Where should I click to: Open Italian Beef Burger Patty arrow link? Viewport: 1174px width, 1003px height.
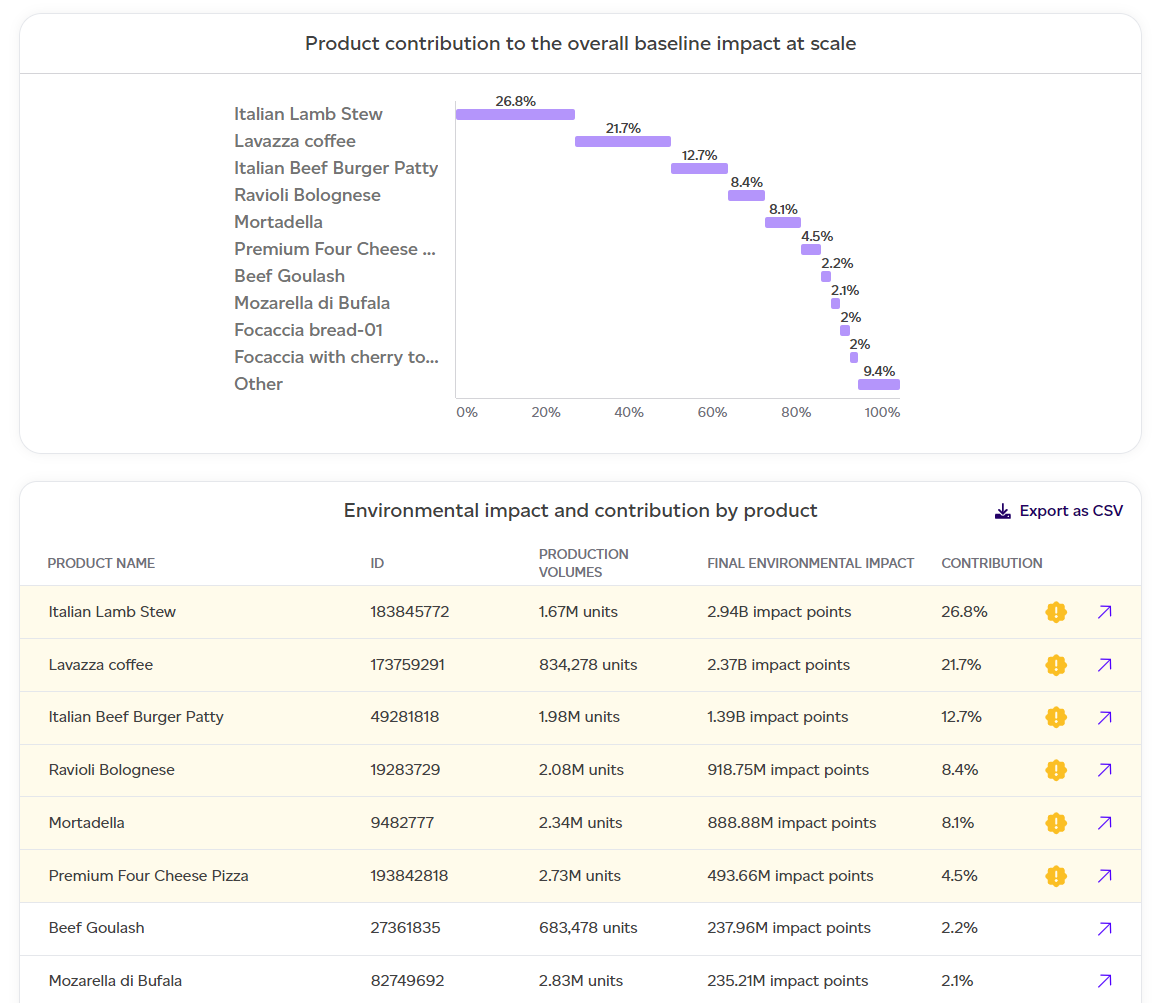(1104, 717)
